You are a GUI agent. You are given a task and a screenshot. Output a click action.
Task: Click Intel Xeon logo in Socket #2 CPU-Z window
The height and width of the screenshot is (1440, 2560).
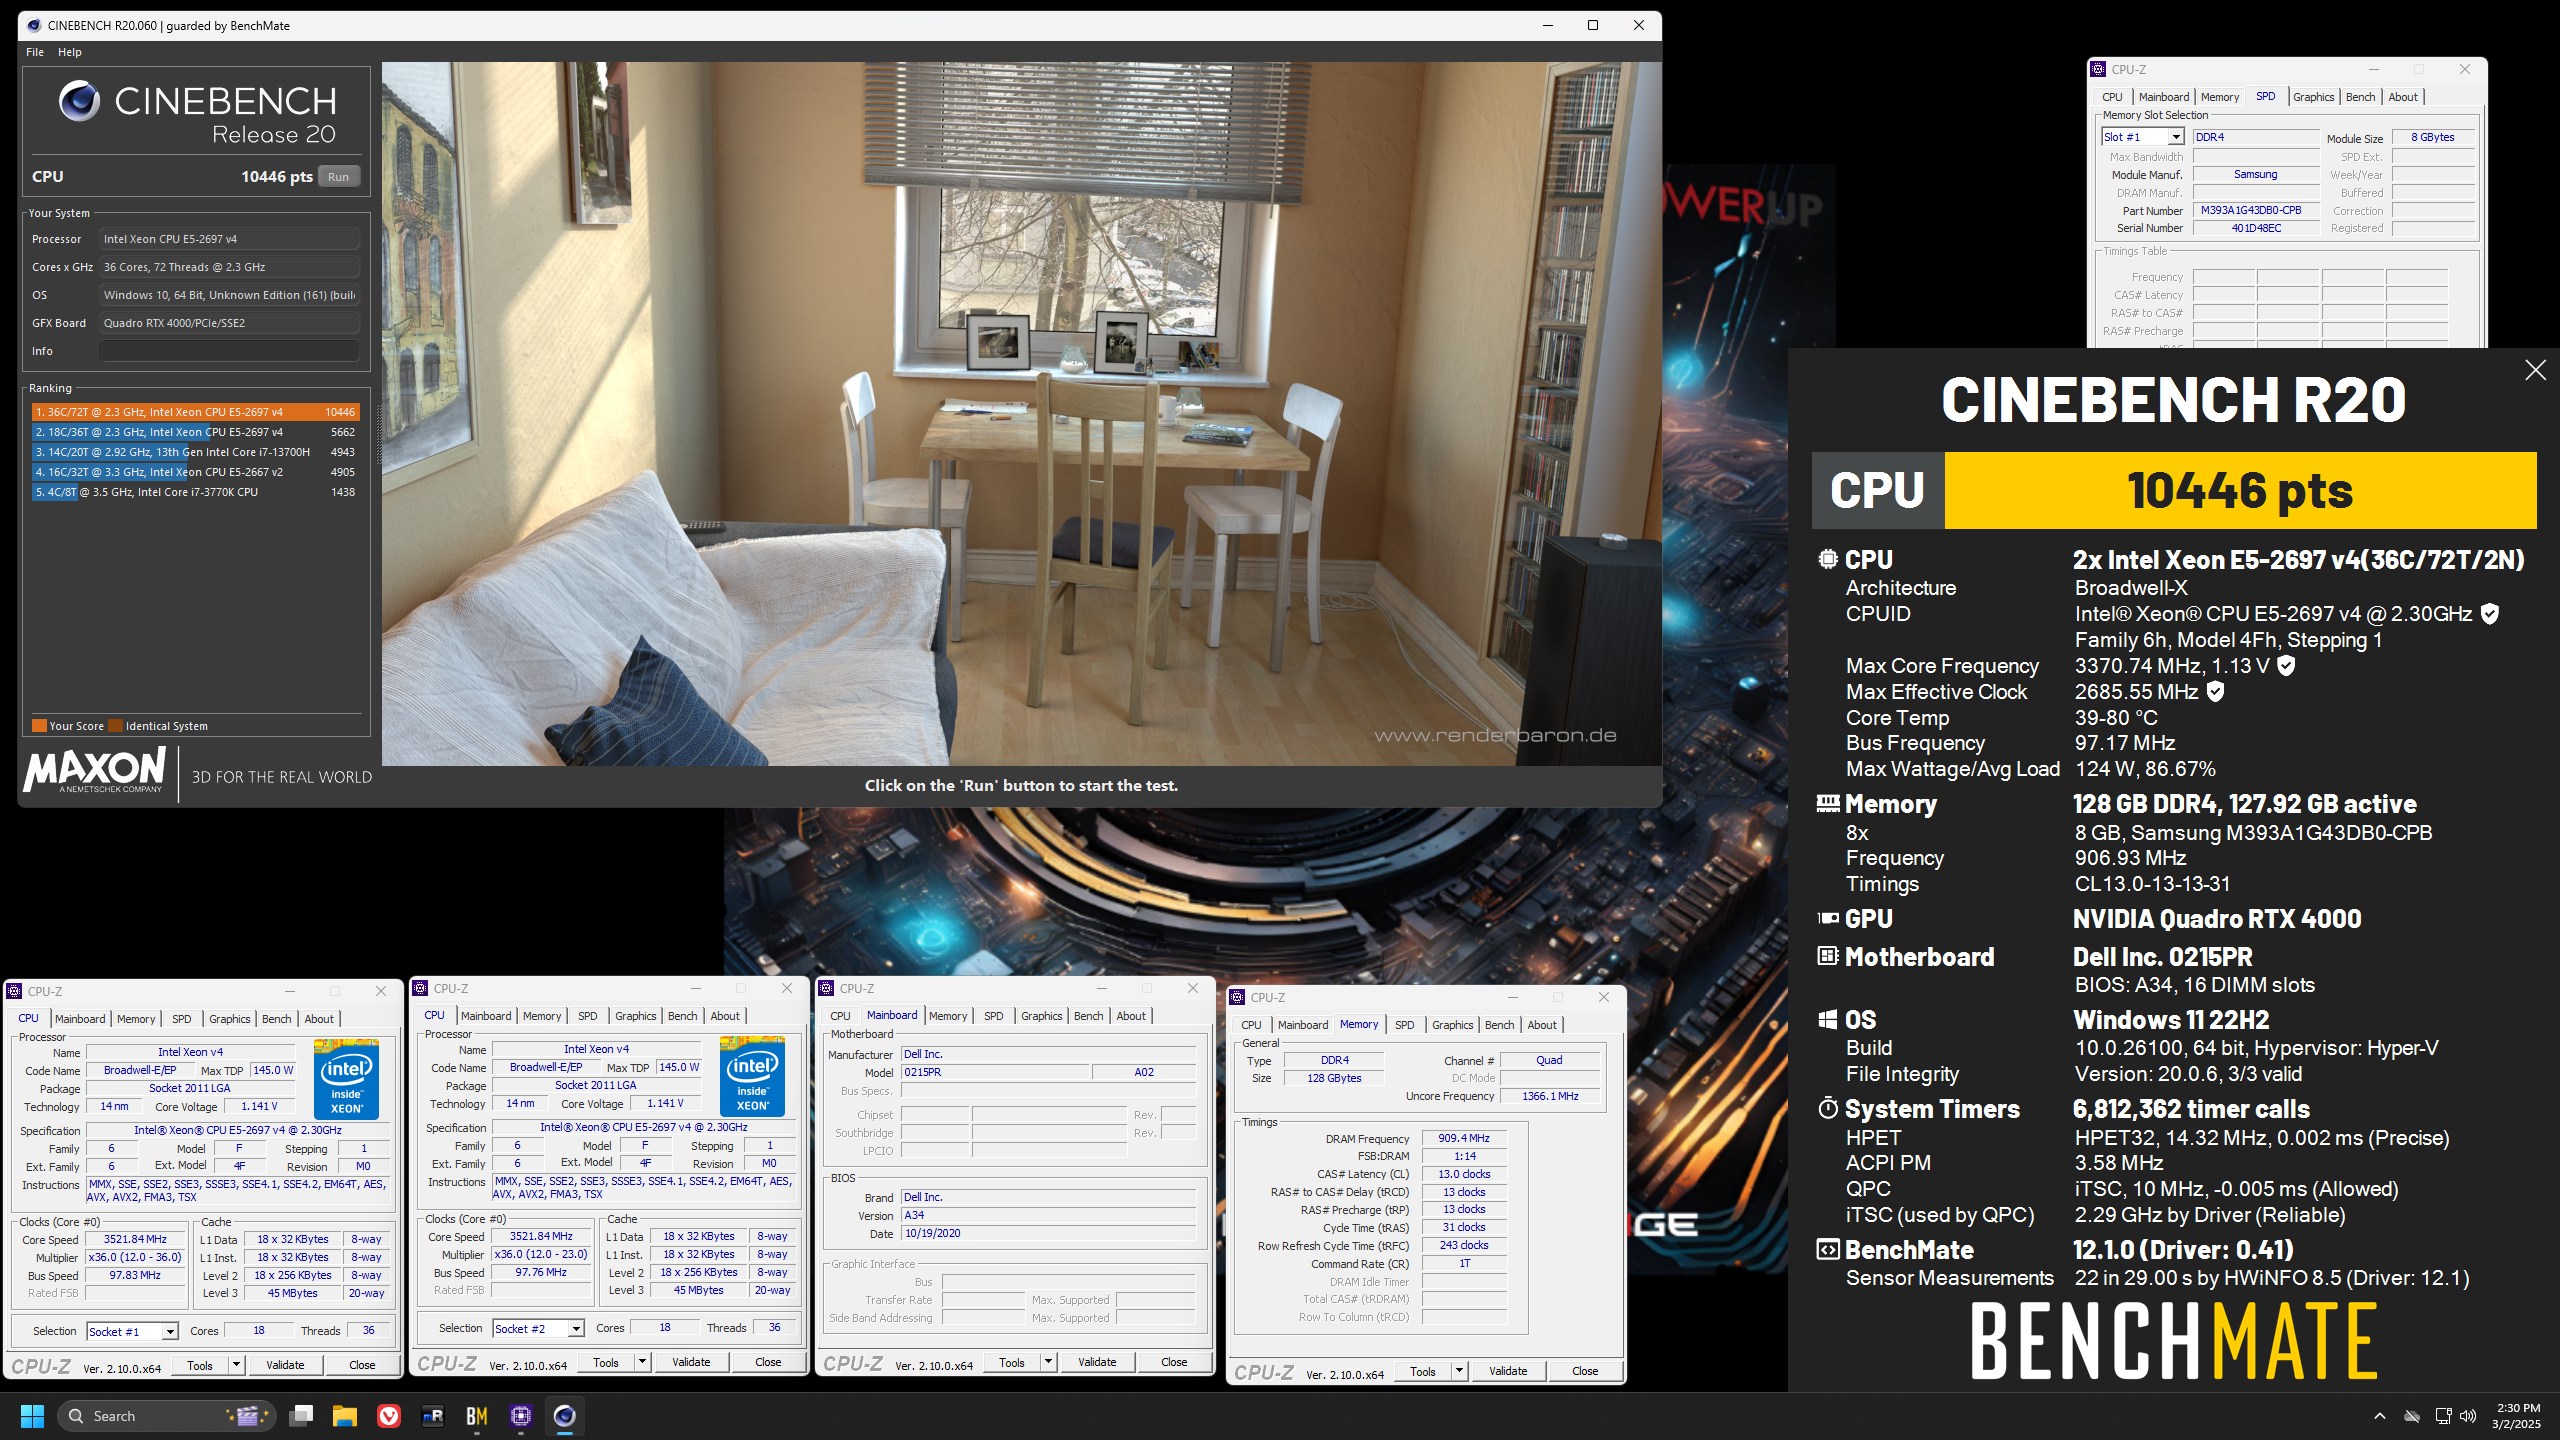[x=752, y=1076]
